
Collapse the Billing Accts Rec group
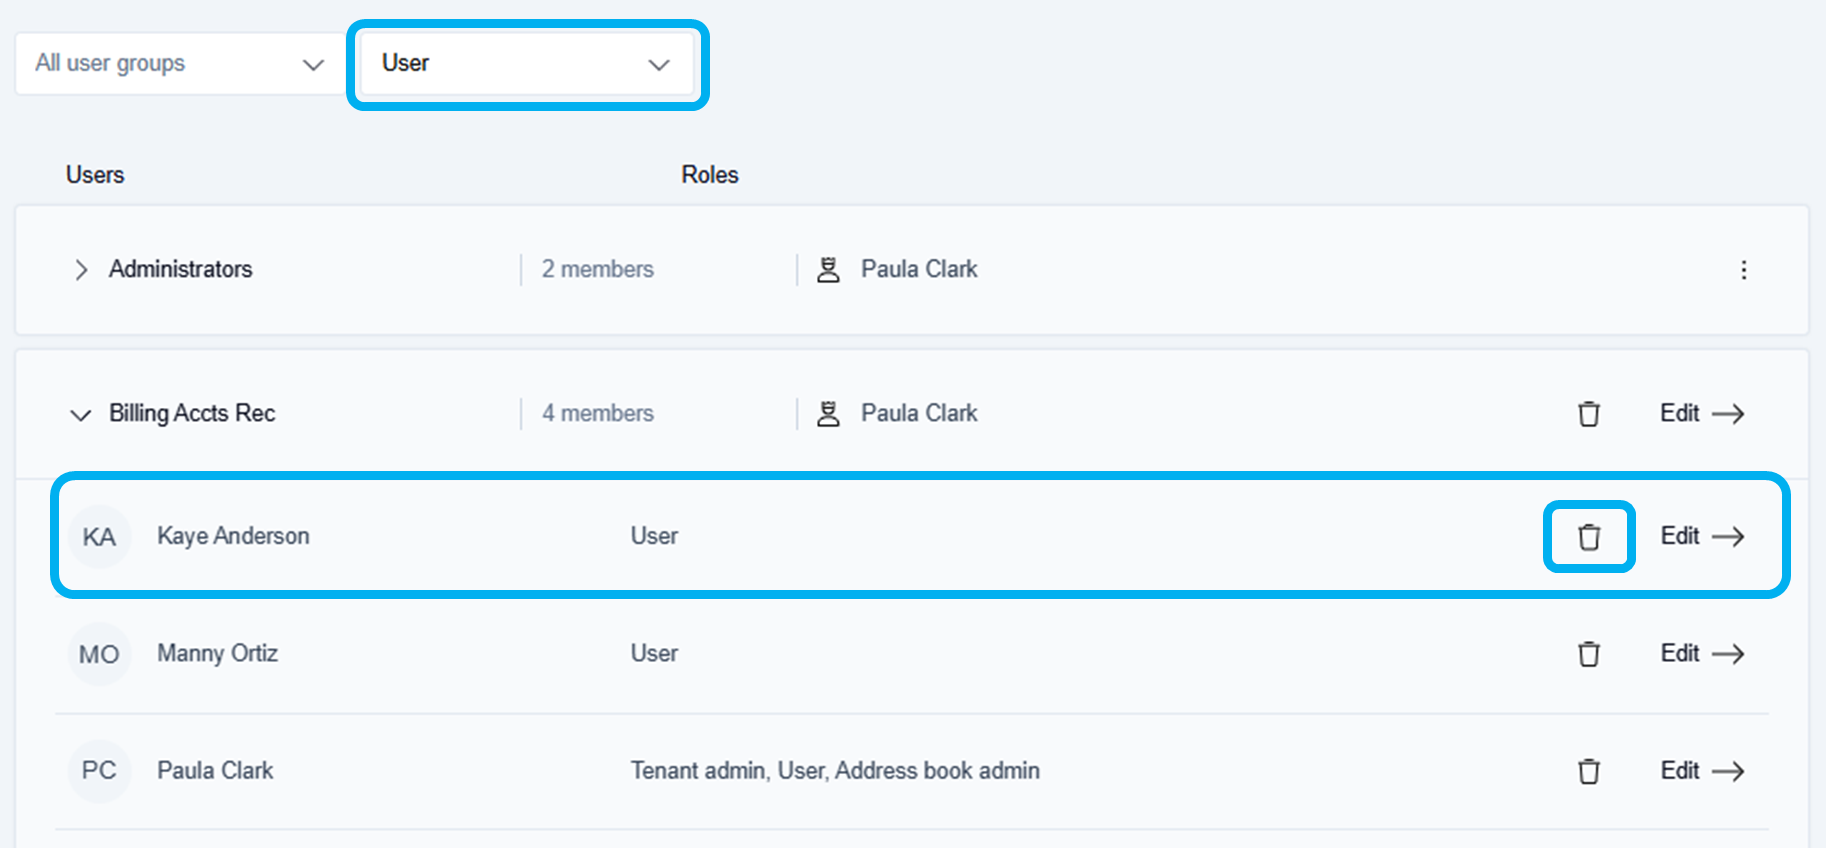(x=81, y=414)
